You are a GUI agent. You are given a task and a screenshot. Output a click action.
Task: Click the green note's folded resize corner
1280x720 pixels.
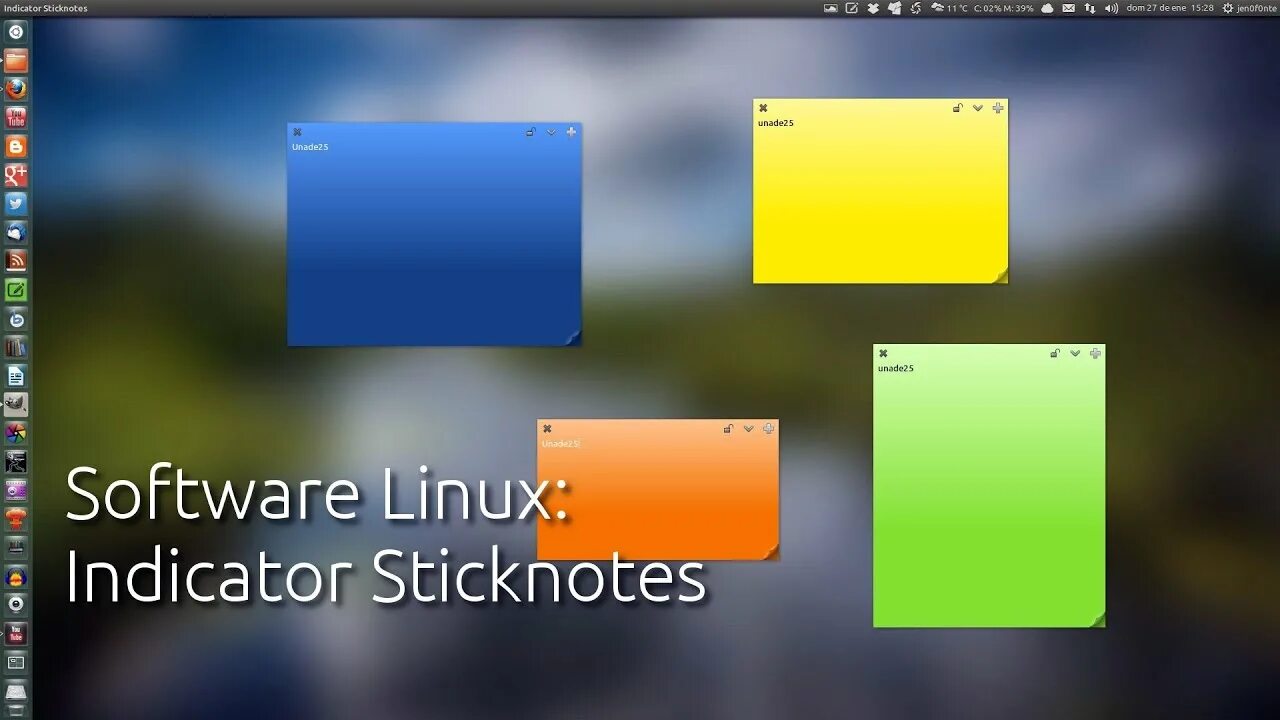1097,620
